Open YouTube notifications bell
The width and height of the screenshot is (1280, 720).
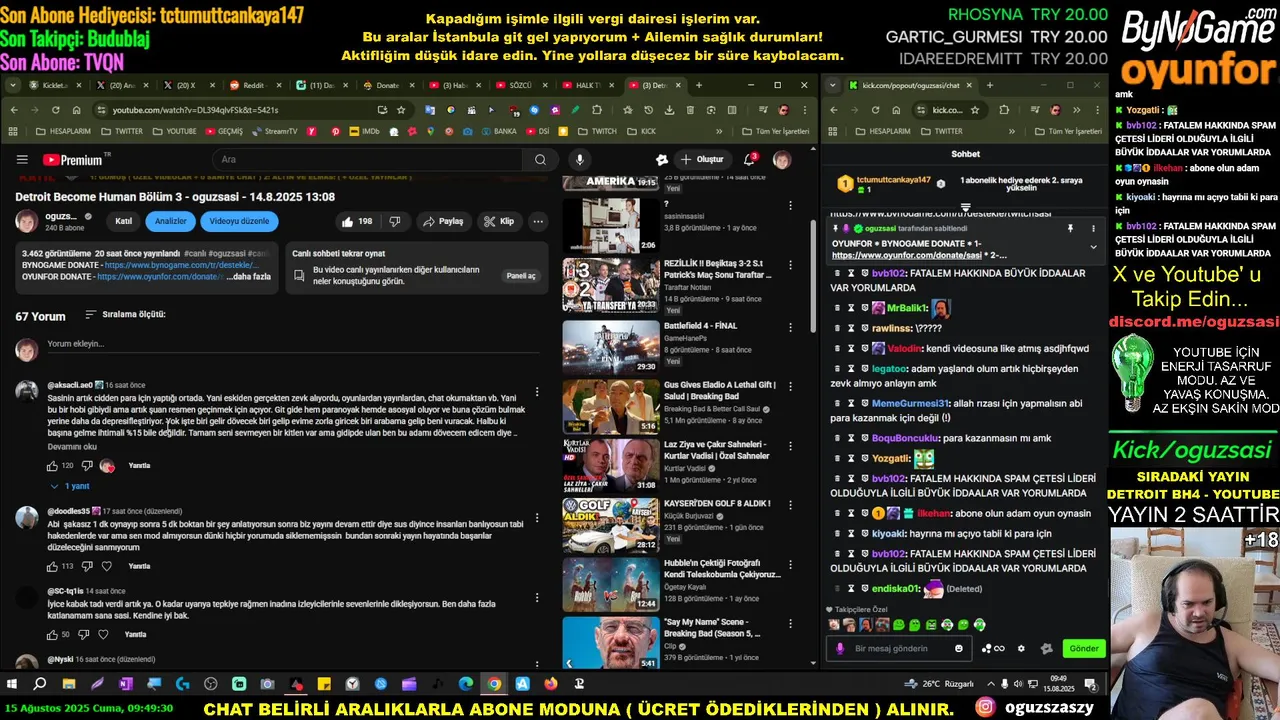tap(749, 159)
